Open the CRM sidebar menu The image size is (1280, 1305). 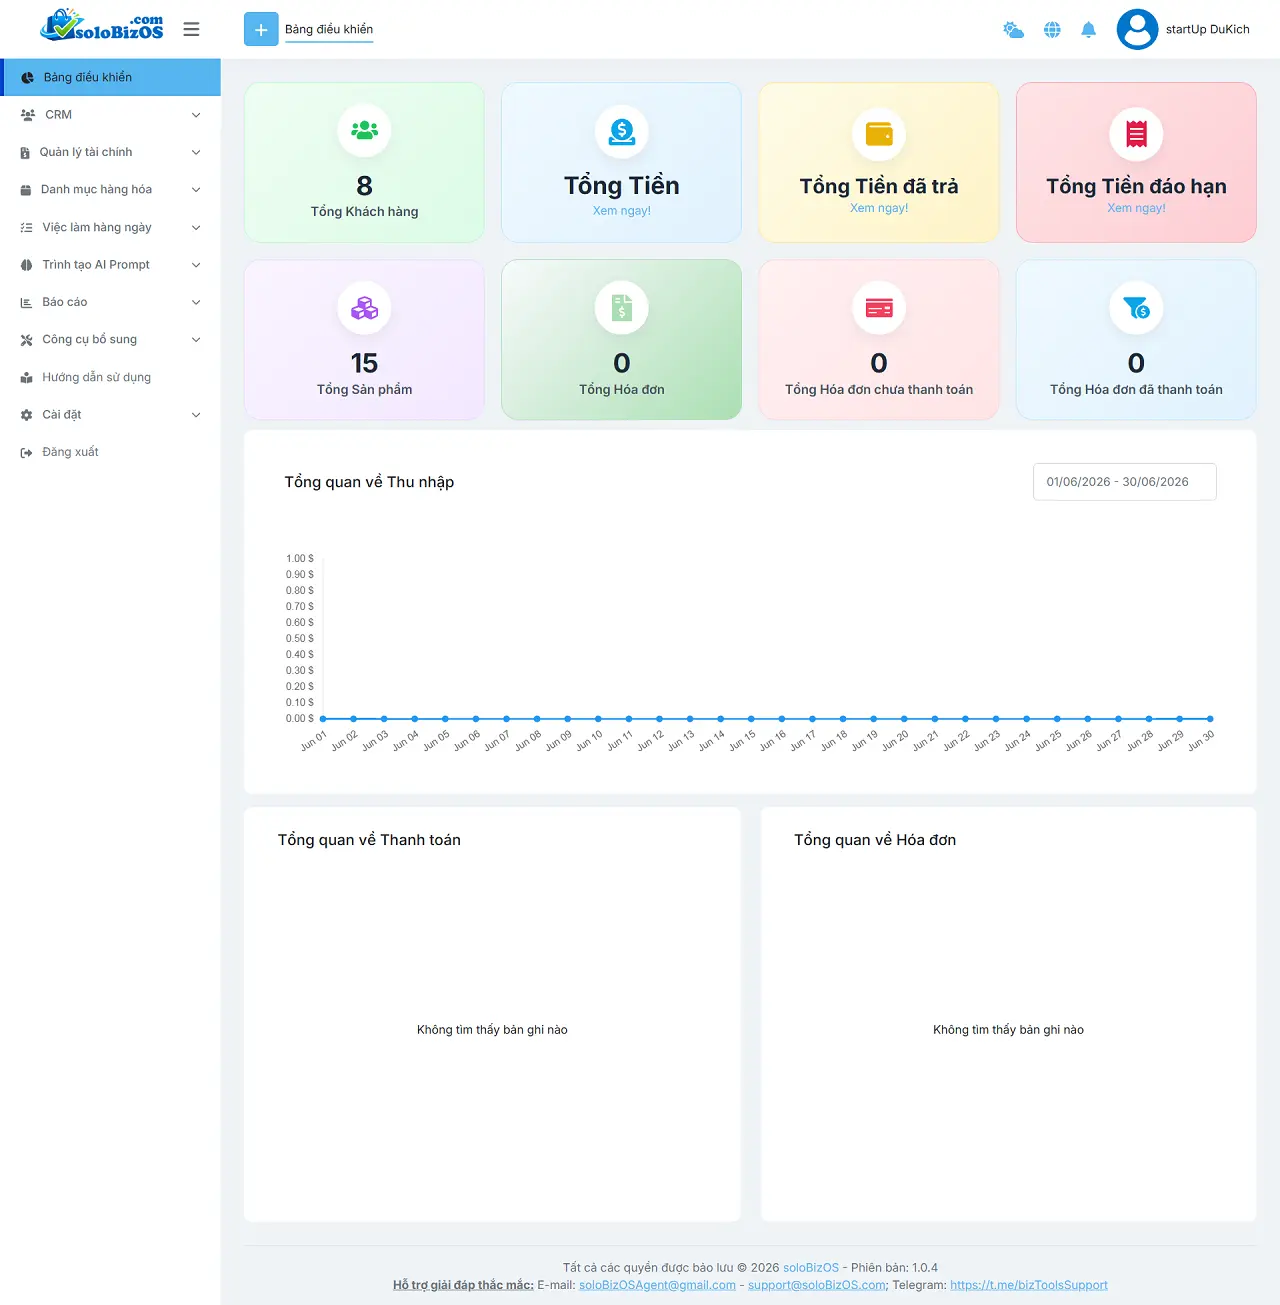[110, 115]
